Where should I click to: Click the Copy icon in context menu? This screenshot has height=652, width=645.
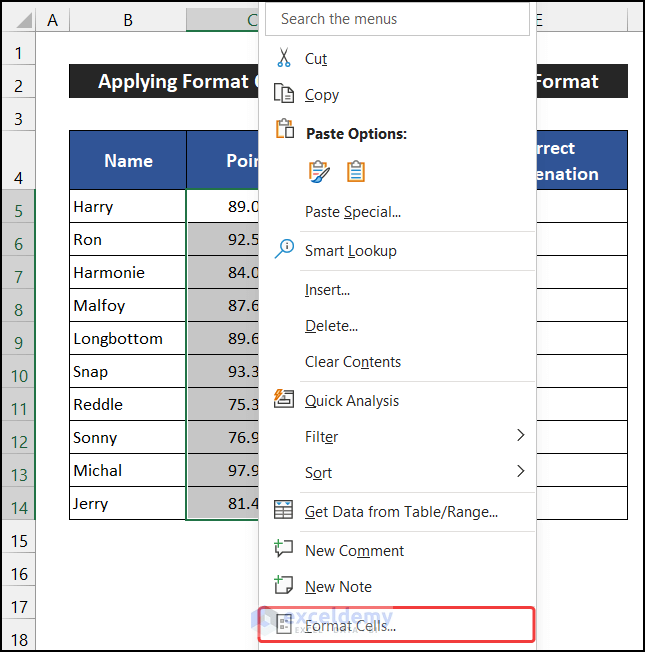click(285, 95)
